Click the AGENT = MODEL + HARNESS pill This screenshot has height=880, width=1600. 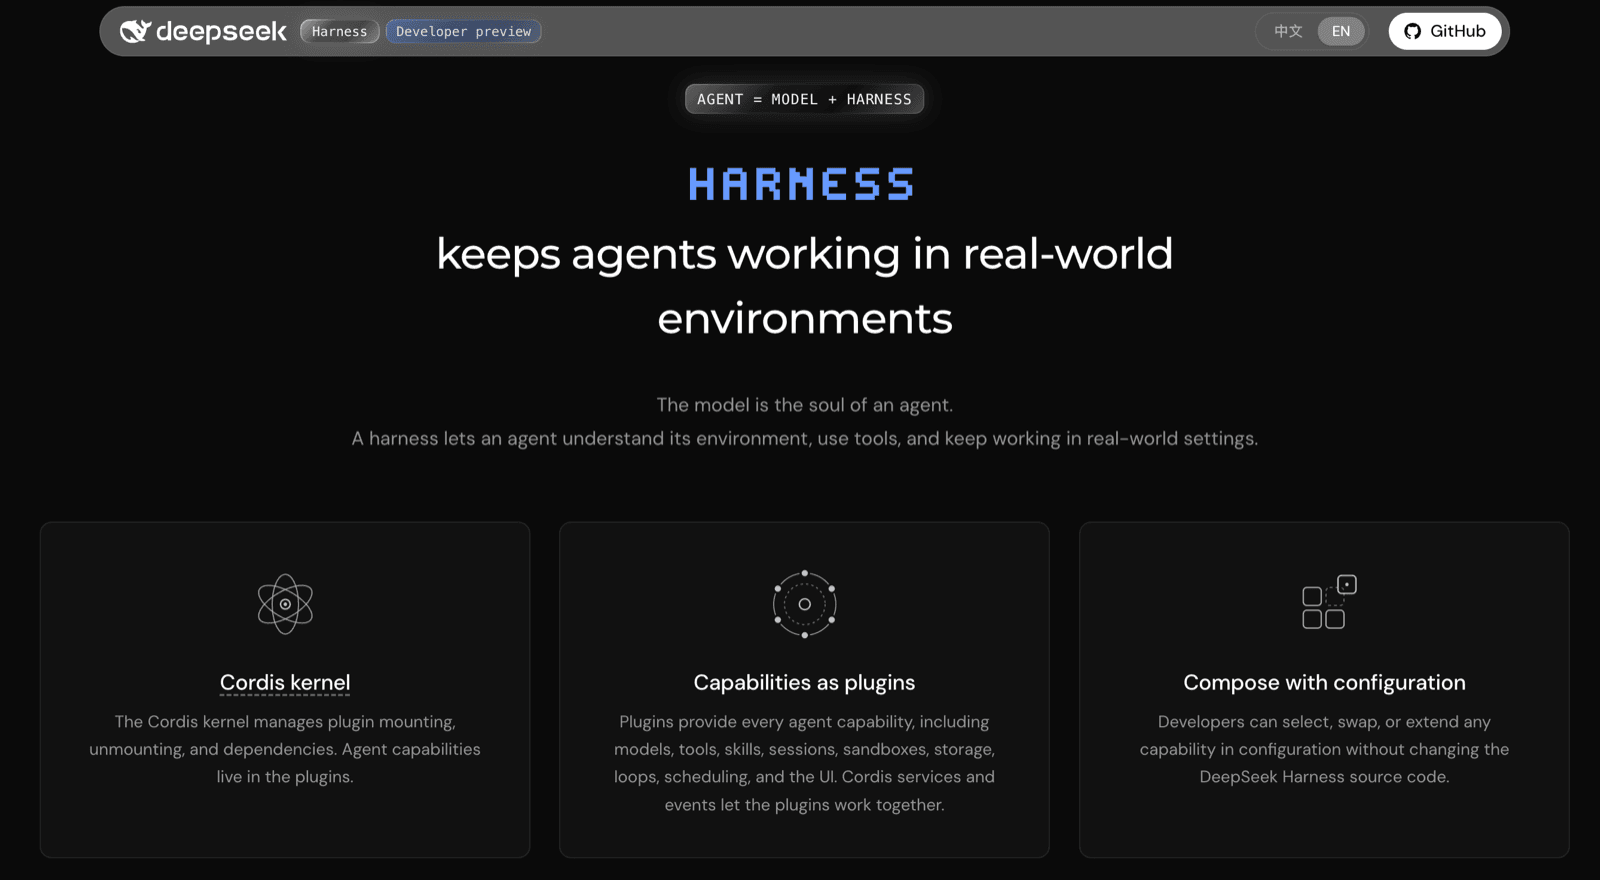[x=804, y=99]
